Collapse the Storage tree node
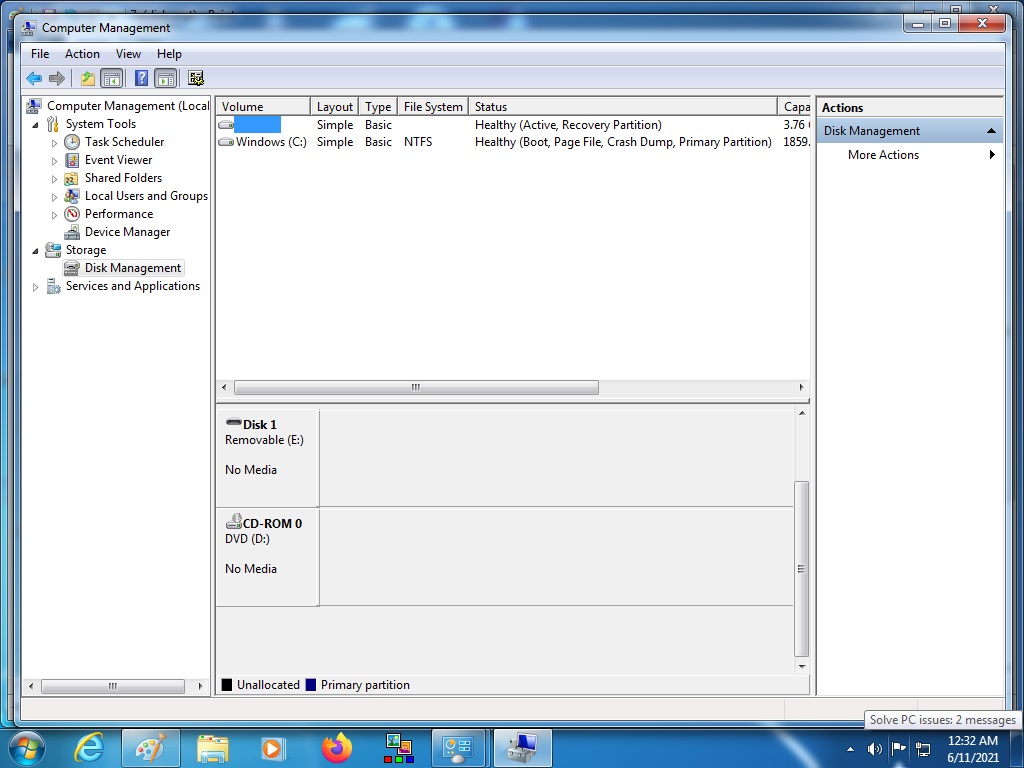 pos(35,251)
